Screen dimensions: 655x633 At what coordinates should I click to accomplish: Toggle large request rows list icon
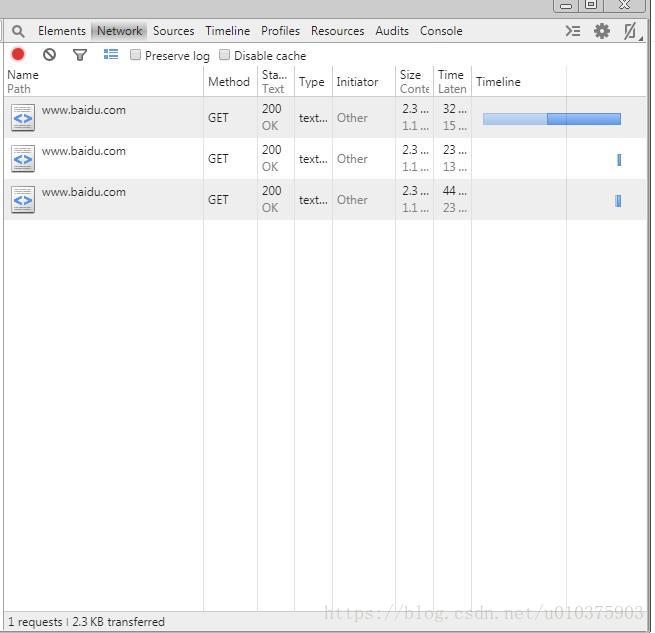pos(111,54)
